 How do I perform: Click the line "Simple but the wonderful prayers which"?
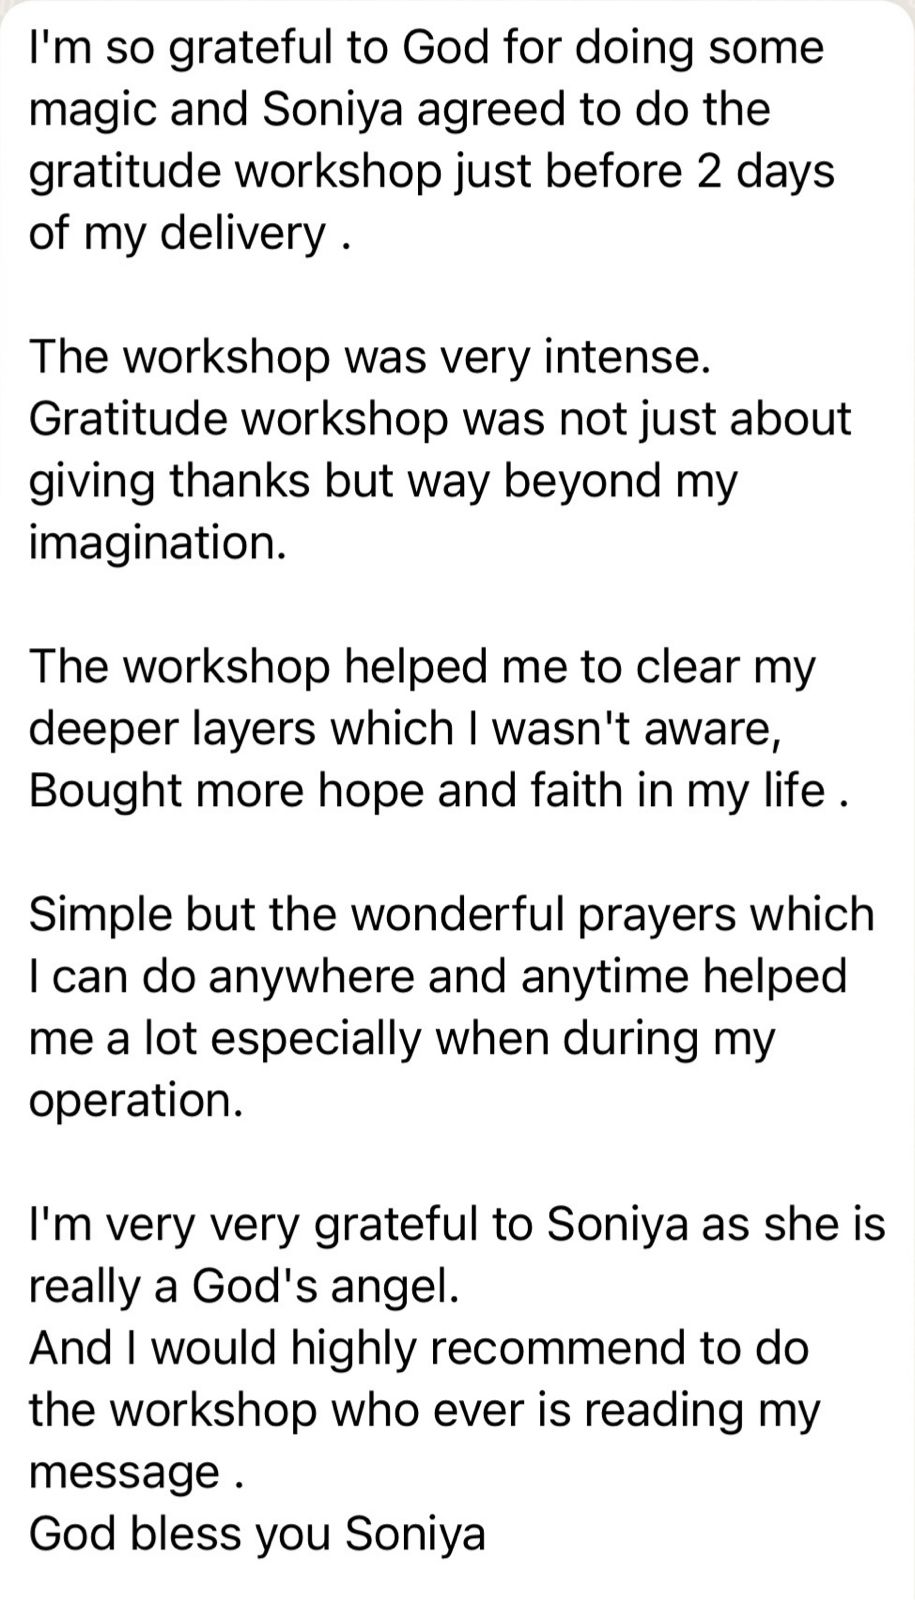(451, 915)
